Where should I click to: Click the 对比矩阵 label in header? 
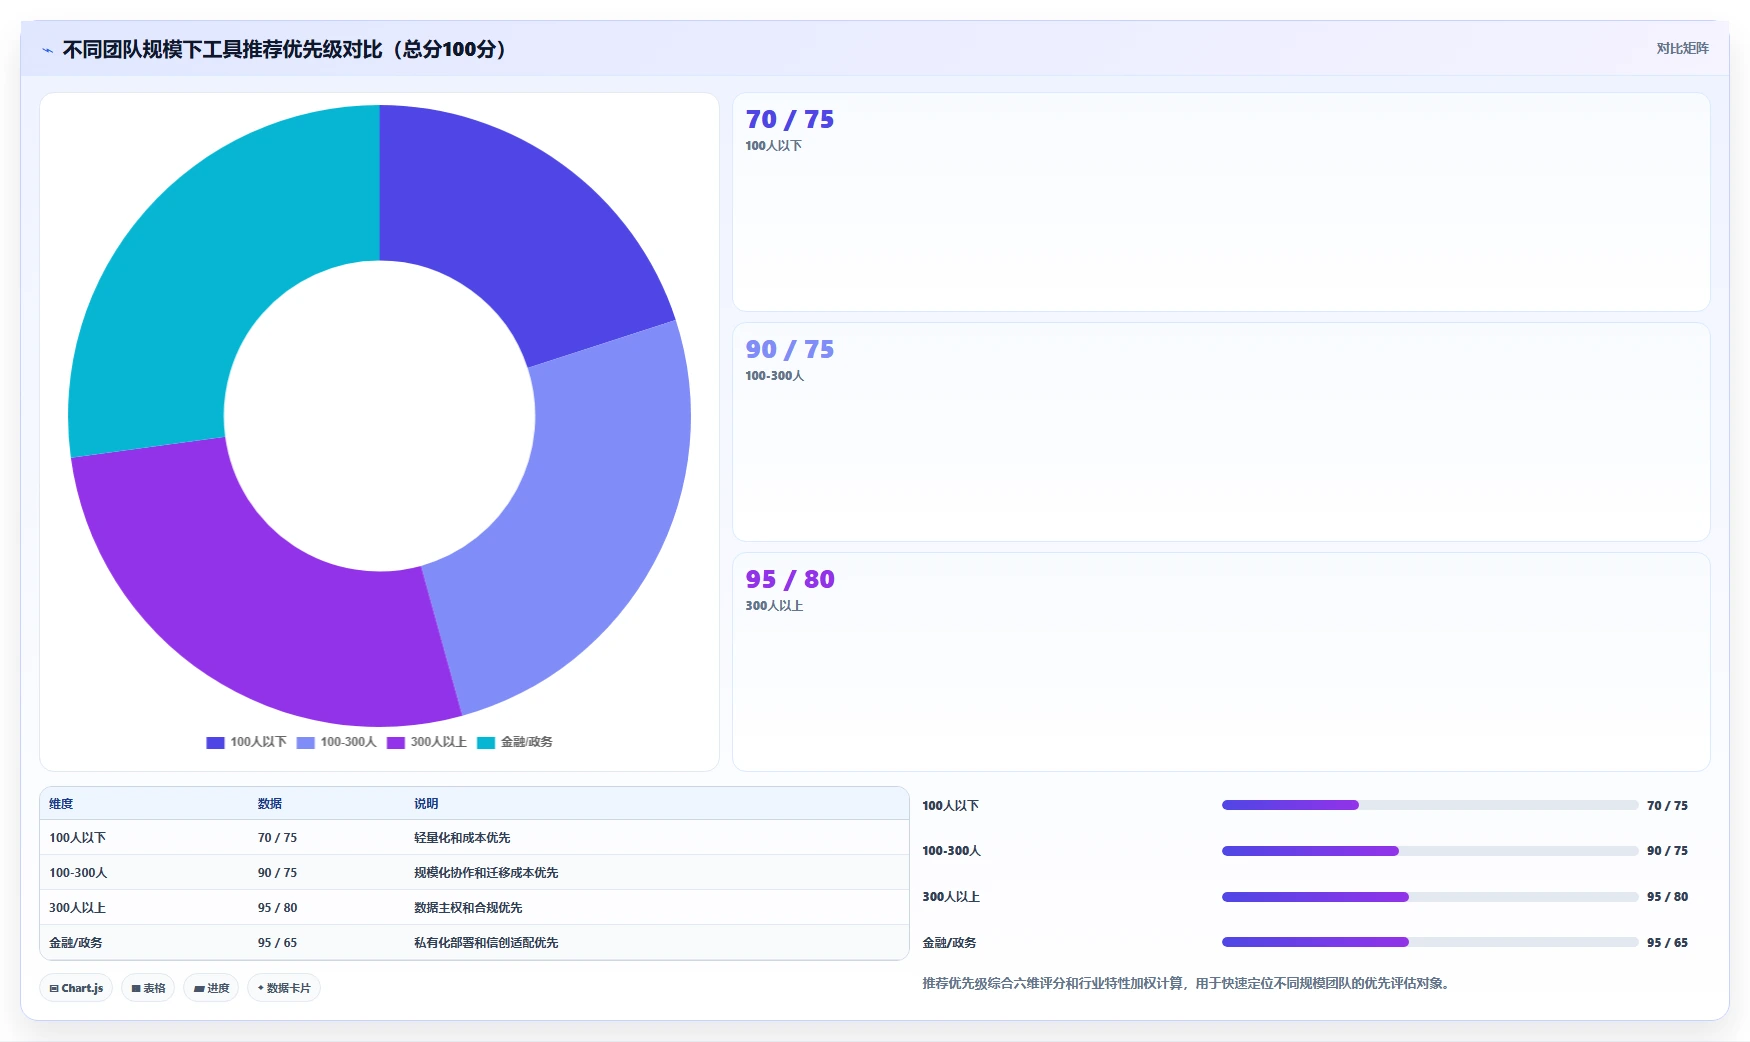pos(1682,48)
